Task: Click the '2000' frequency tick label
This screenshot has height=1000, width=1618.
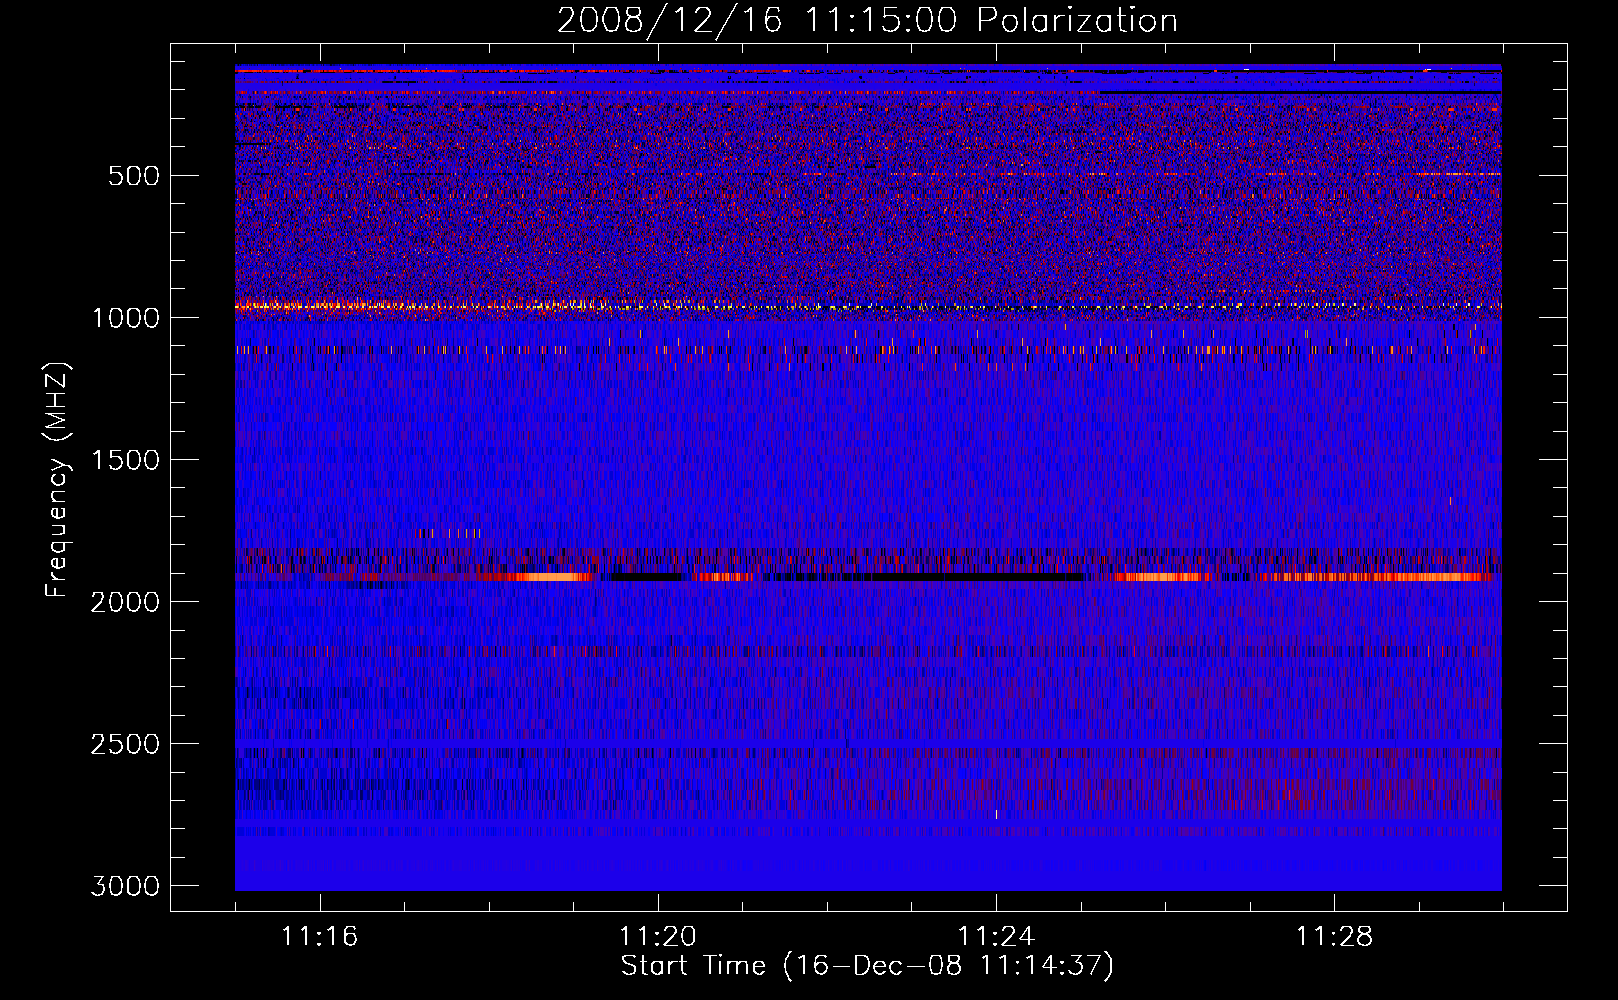Action: coord(124,602)
